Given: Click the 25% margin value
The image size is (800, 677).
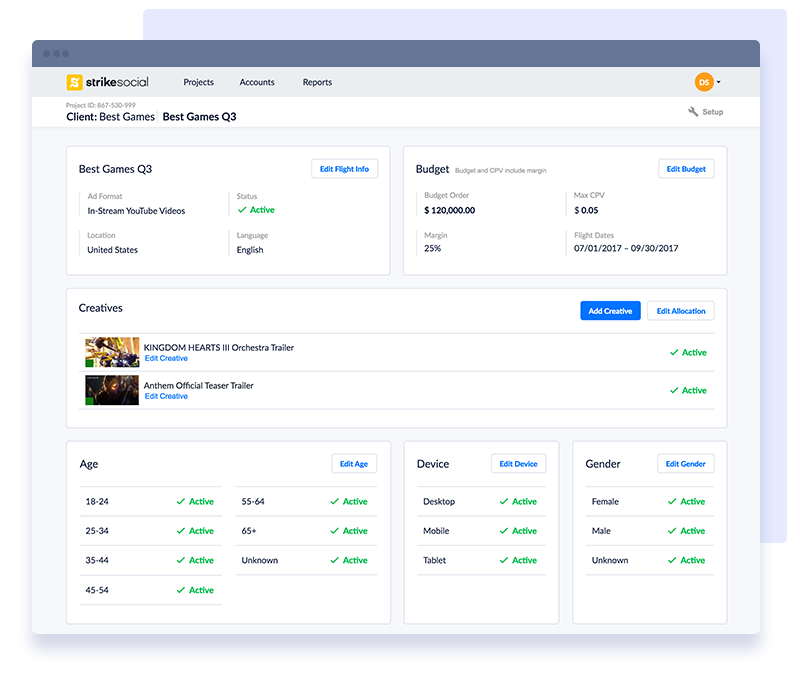Looking at the screenshot, I should point(433,248).
